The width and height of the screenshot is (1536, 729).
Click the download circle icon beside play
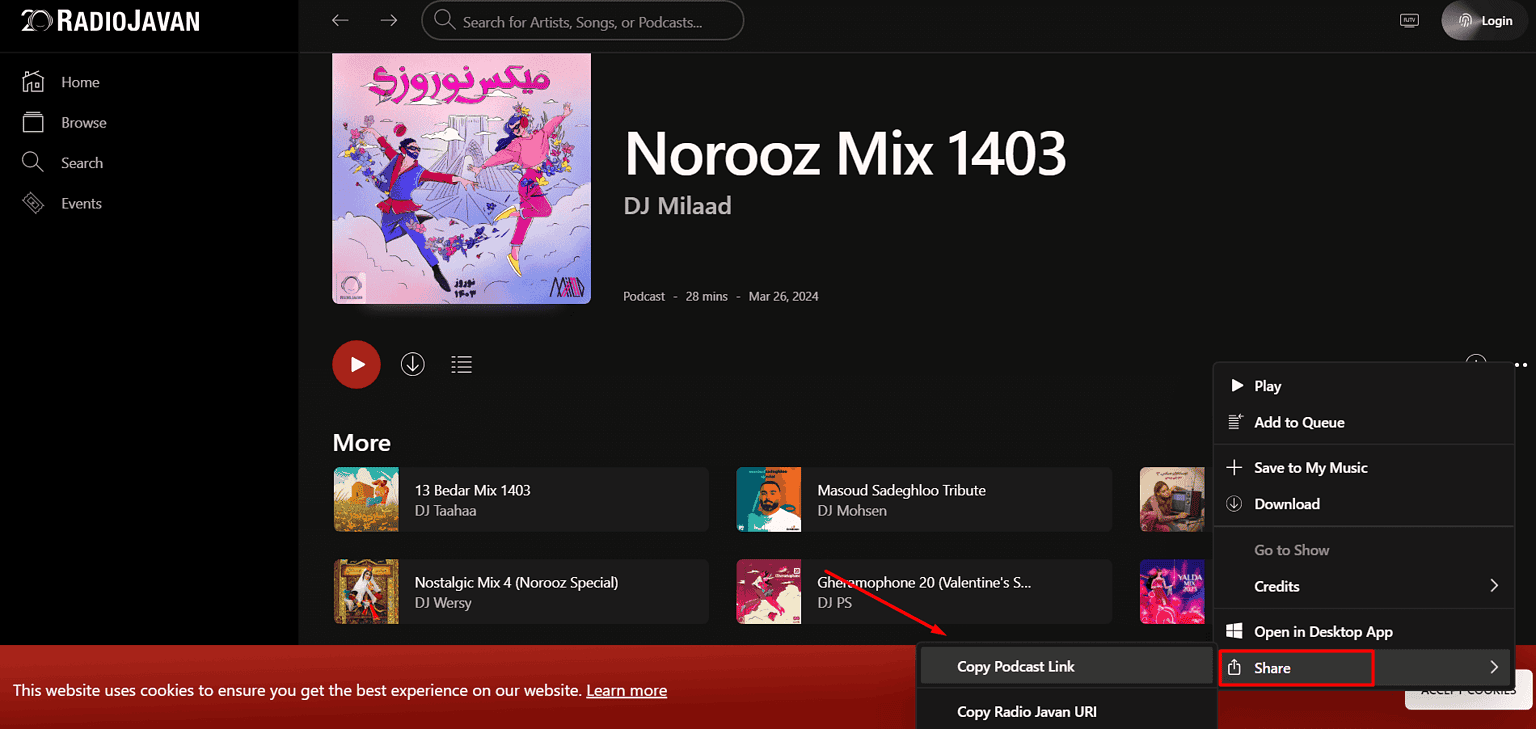coord(413,365)
